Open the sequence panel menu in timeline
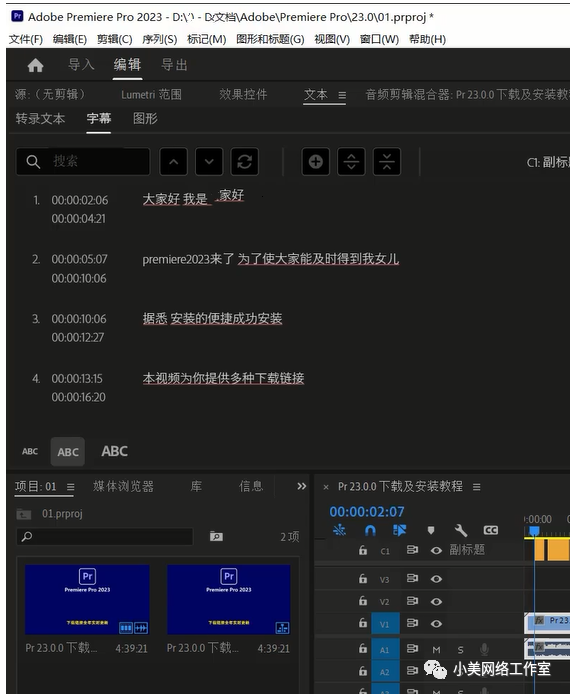Image resolution: width=570 pixels, height=696 pixels. pyautogui.click(x=476, y=487)
